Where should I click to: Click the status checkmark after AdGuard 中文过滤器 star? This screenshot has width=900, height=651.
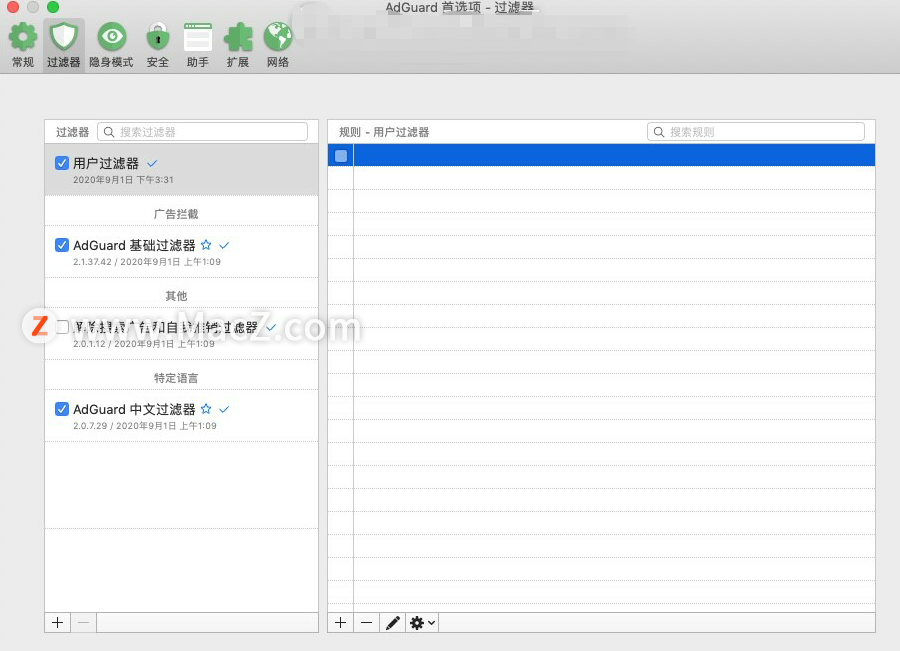tap(224, 409)
